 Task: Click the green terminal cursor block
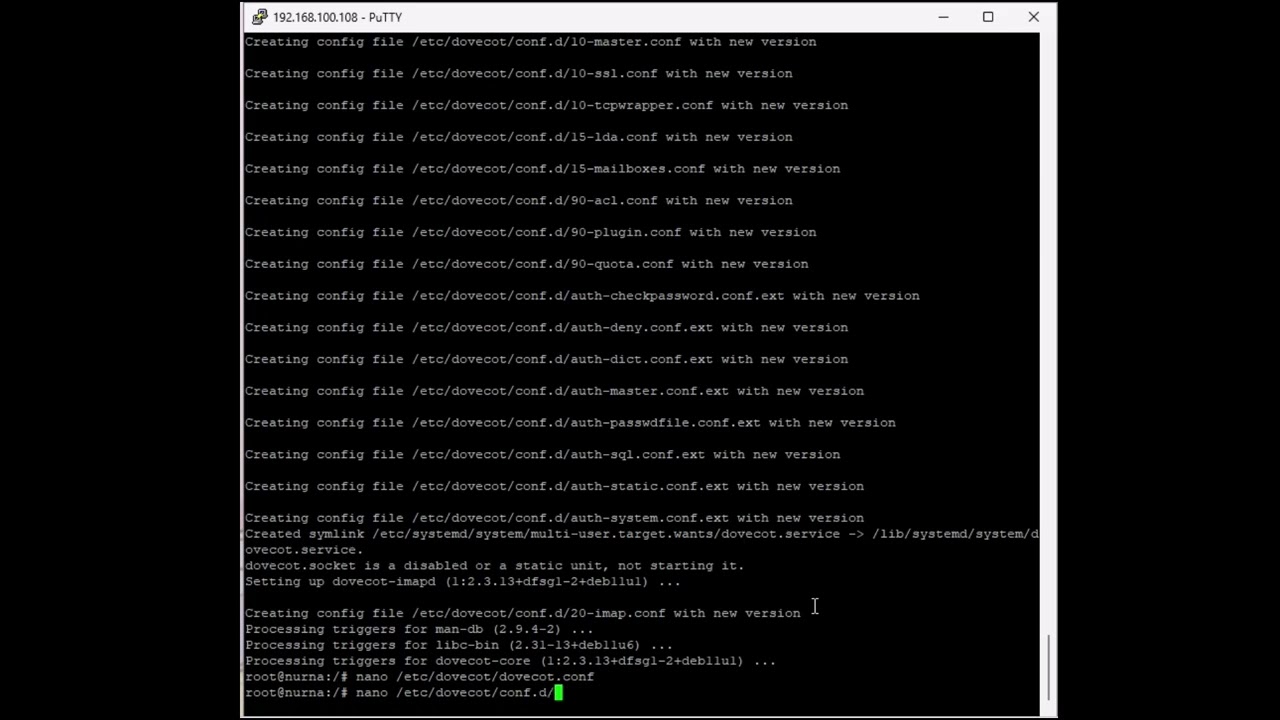559,692
